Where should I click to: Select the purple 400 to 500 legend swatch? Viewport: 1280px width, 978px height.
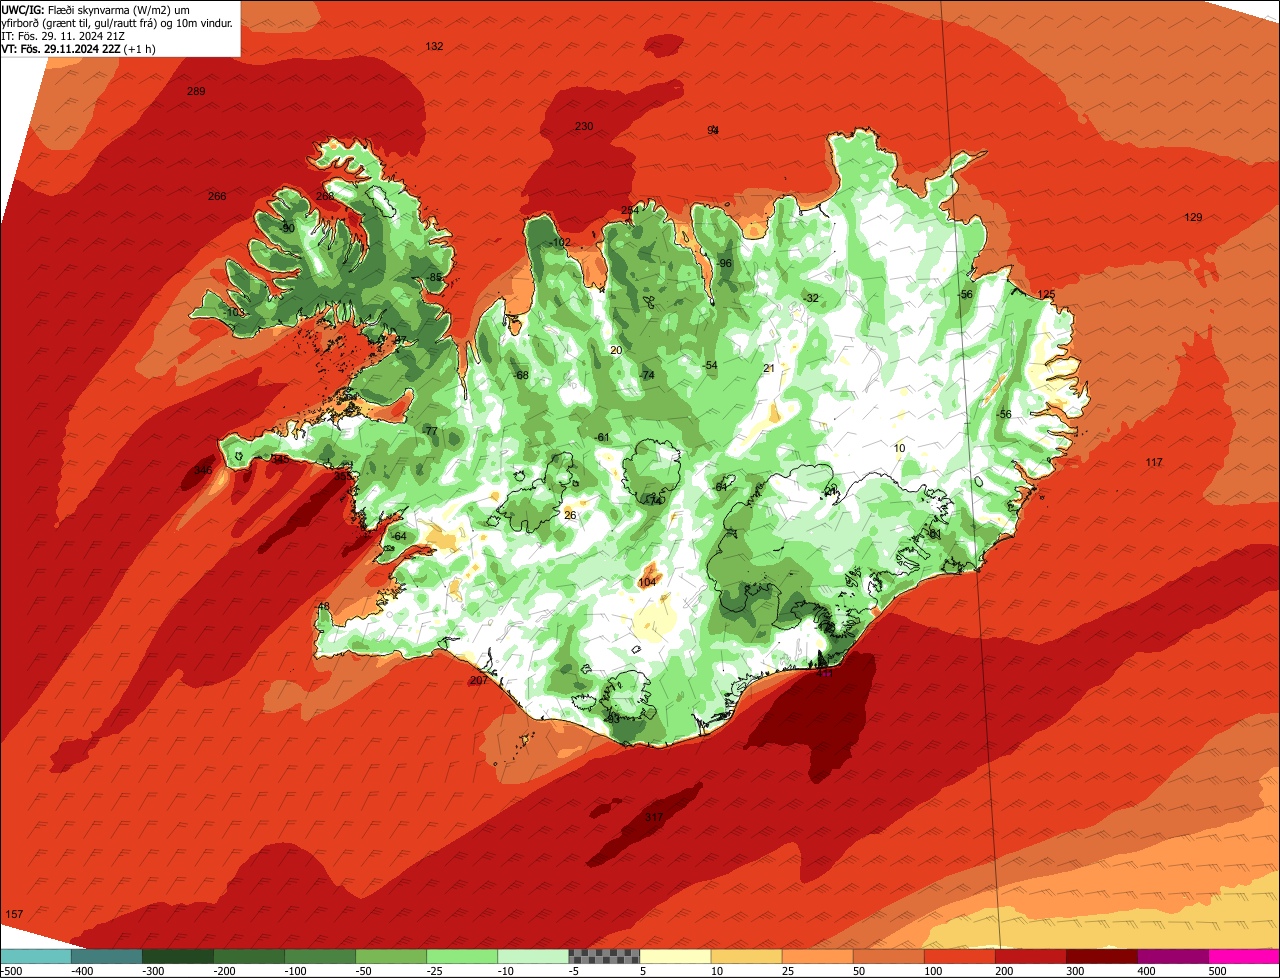click(x=1172, y=956)
